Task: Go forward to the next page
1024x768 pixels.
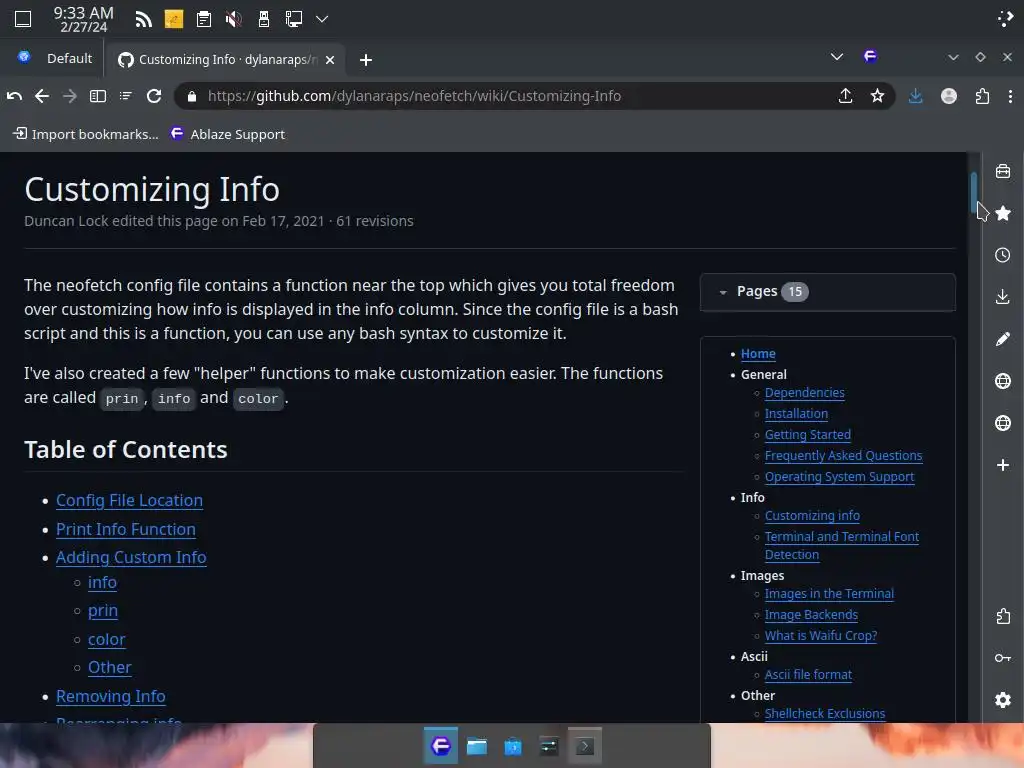Action: [x=70, y=96]
